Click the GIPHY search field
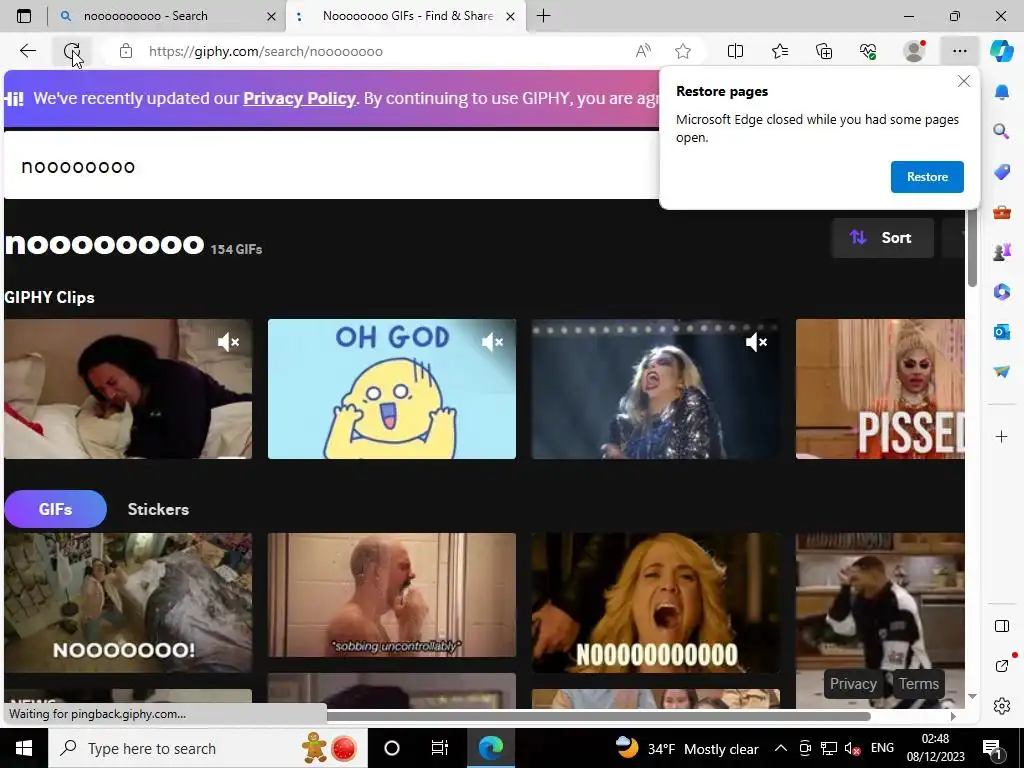The image size is (1024, 768). [331, 167]
